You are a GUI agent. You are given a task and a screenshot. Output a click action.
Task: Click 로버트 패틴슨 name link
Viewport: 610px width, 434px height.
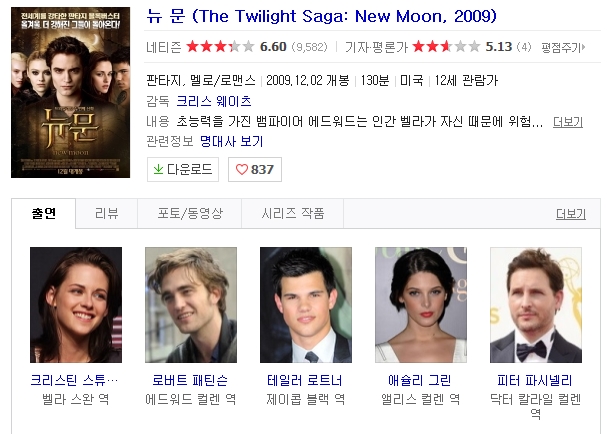(x=190, y=380)
